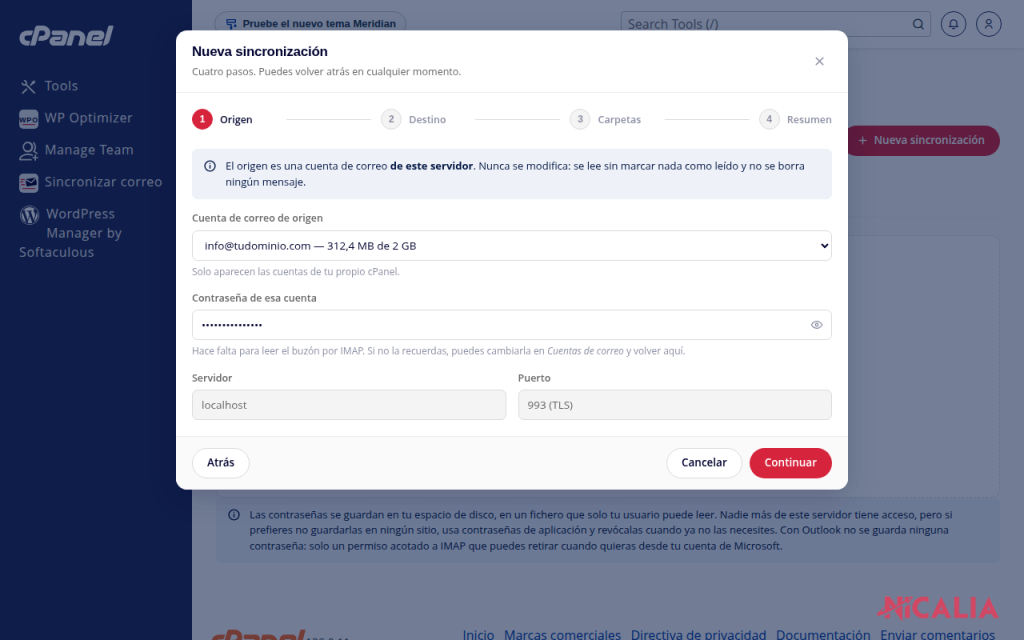Open Manage Team in the sidebar
This screenshot has width=1024, height=640.
pyautogui.click(x=89, y=150)
